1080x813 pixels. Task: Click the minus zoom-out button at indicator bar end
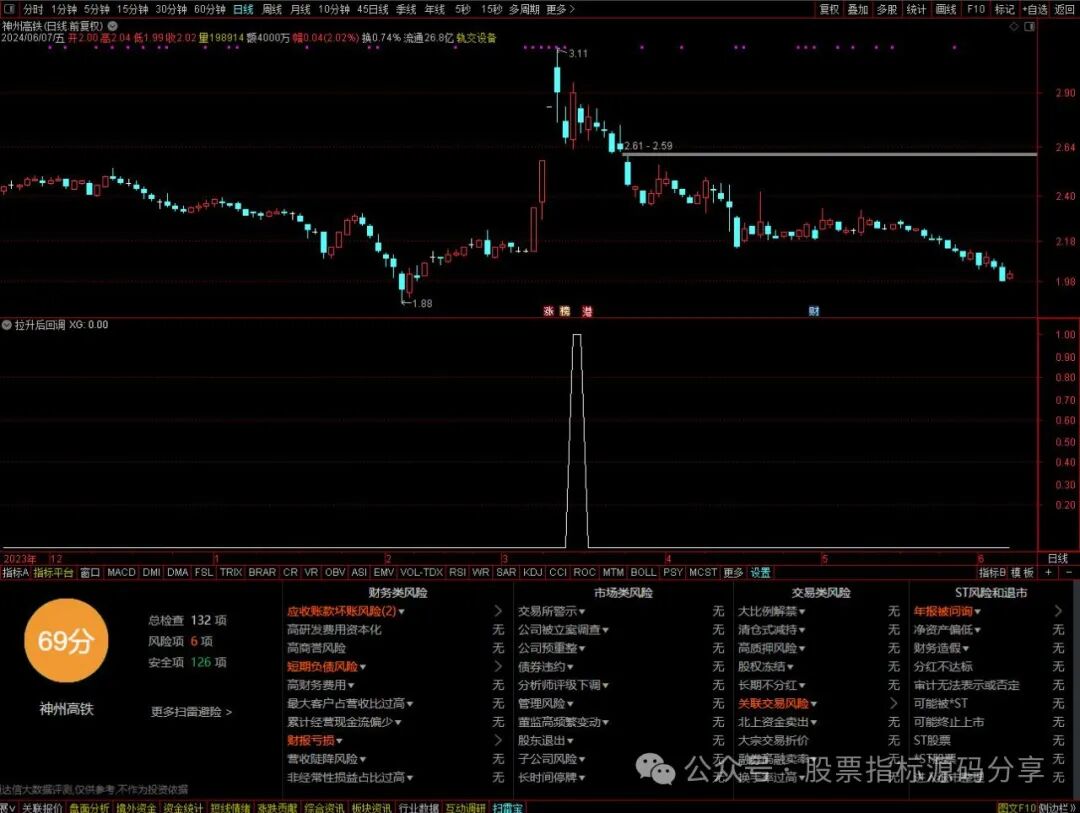coord(1069,572)
